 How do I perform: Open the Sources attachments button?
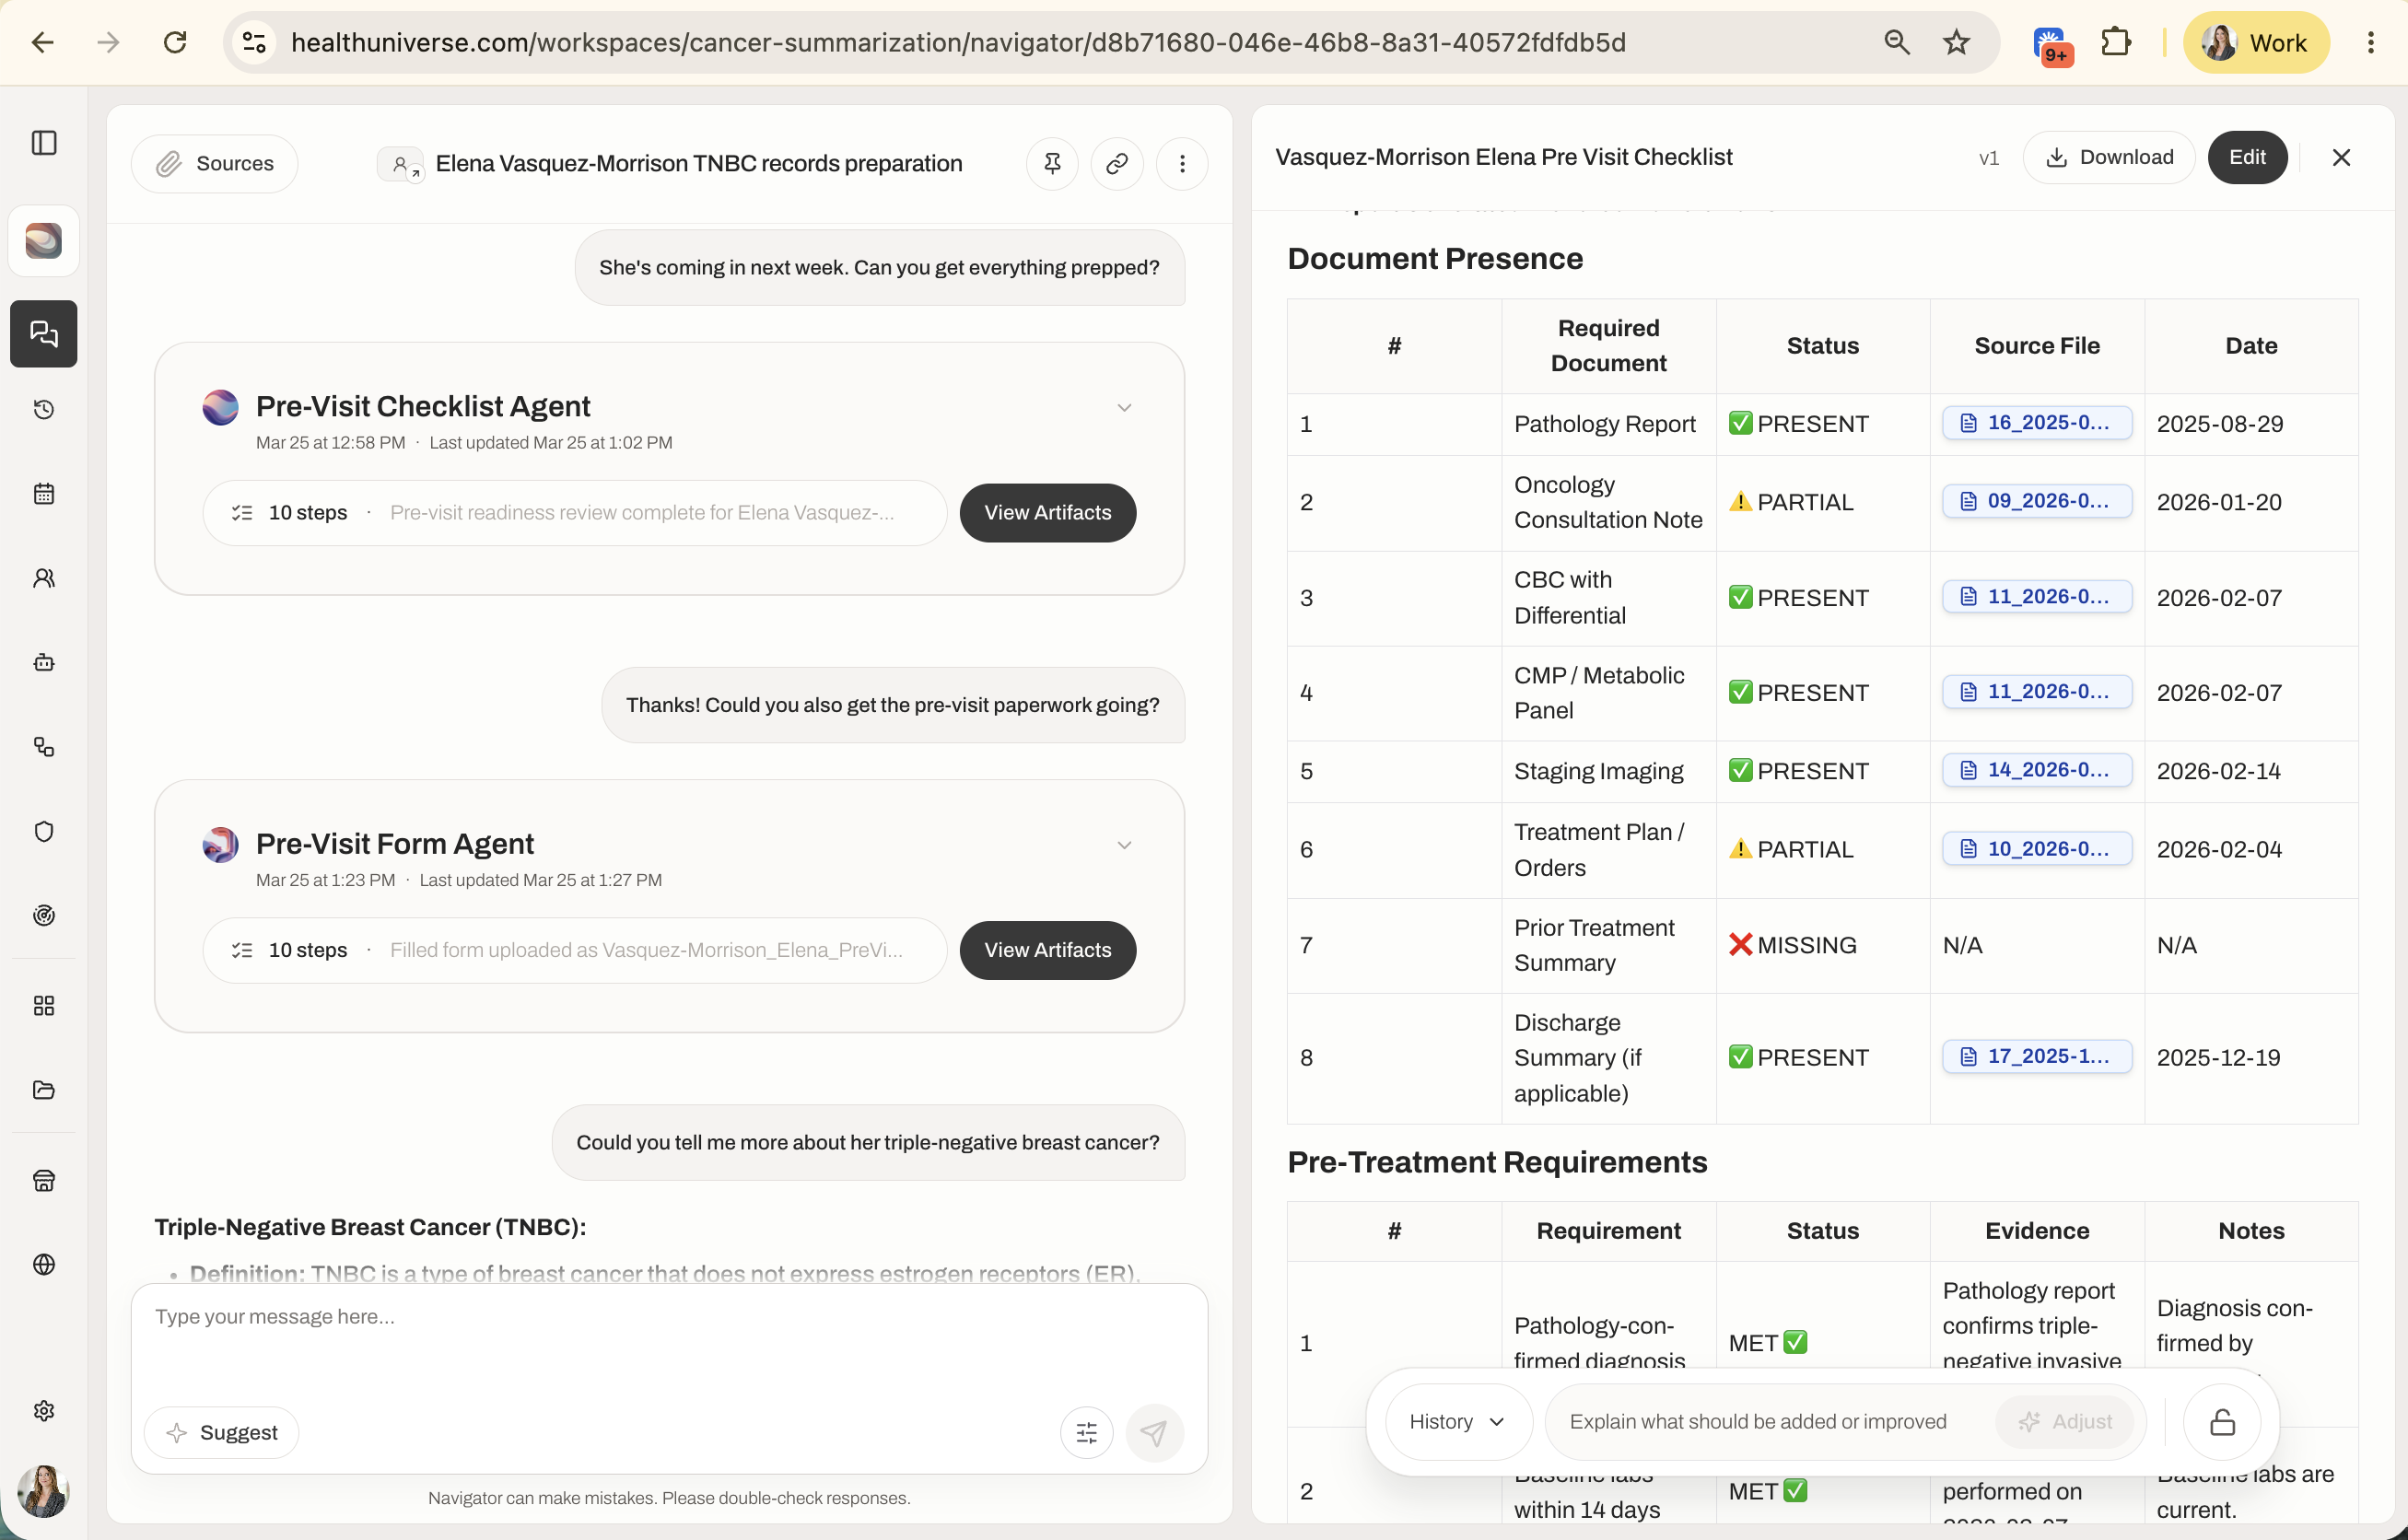tap(215, 163)
